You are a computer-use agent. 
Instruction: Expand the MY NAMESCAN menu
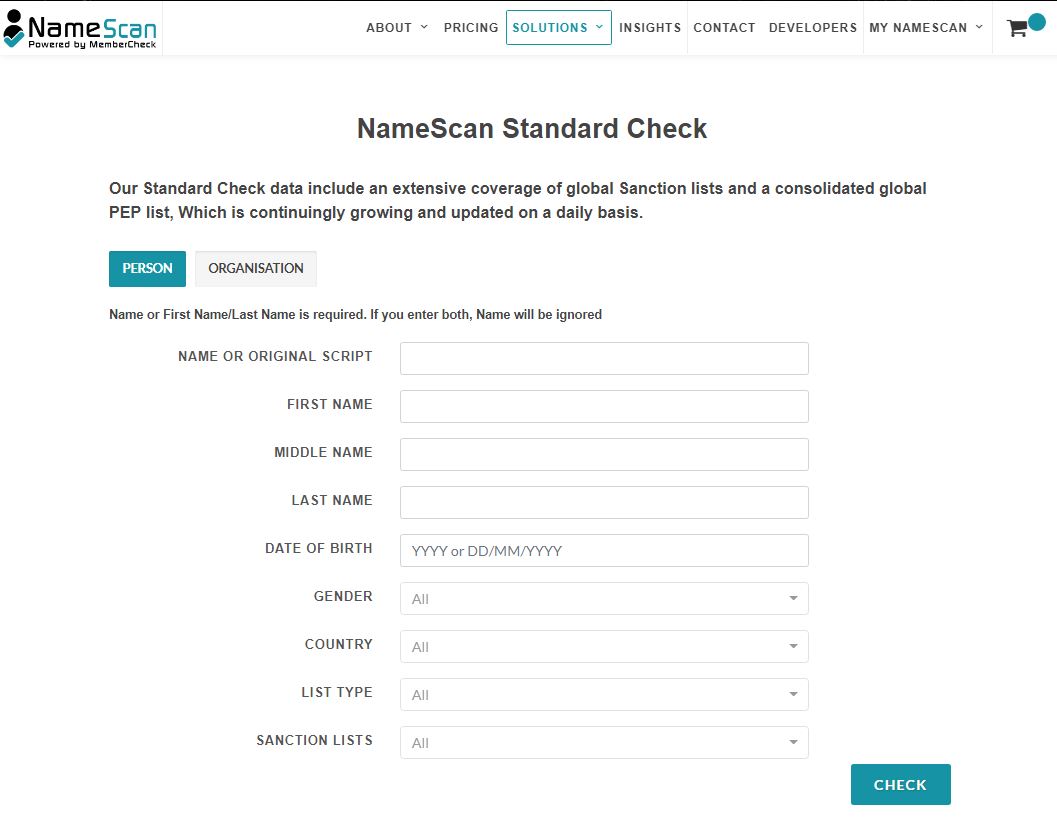pyautogui.click(x=926, y=28)
